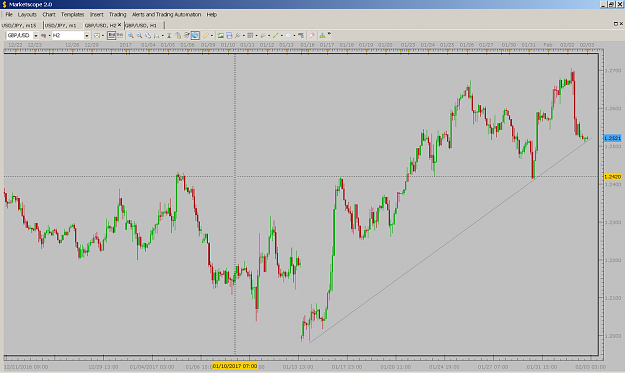Switch to the USD/JPY, m1 chart tab
Viewport: 625px width, 373px height.
(x=61, y=25)
